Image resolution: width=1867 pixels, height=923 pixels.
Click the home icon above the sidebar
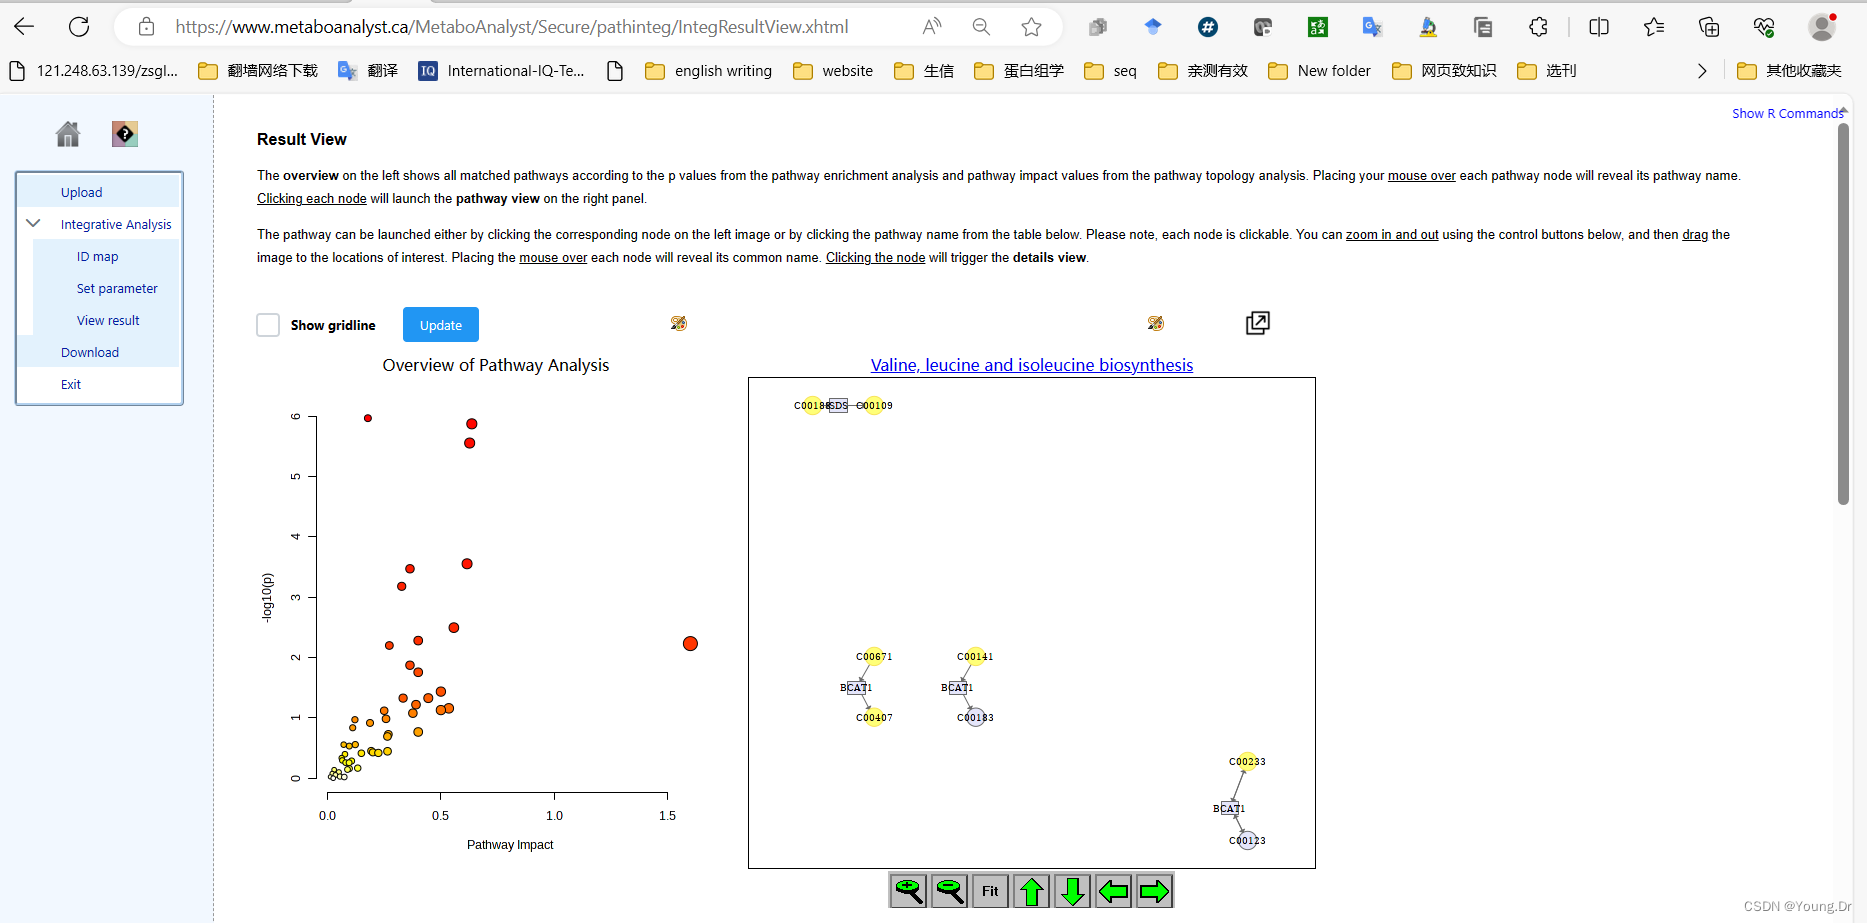pos(67,133)
